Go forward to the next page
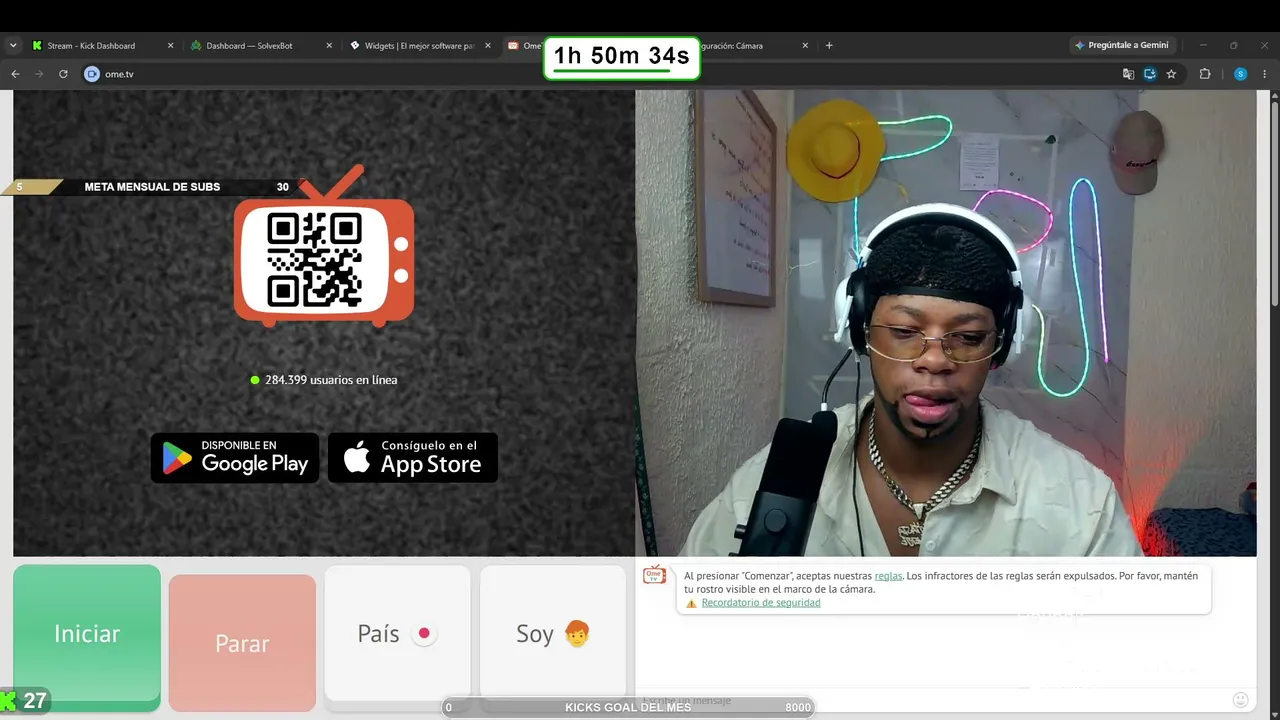The image size is (1280, 720). tap(39, 74)
